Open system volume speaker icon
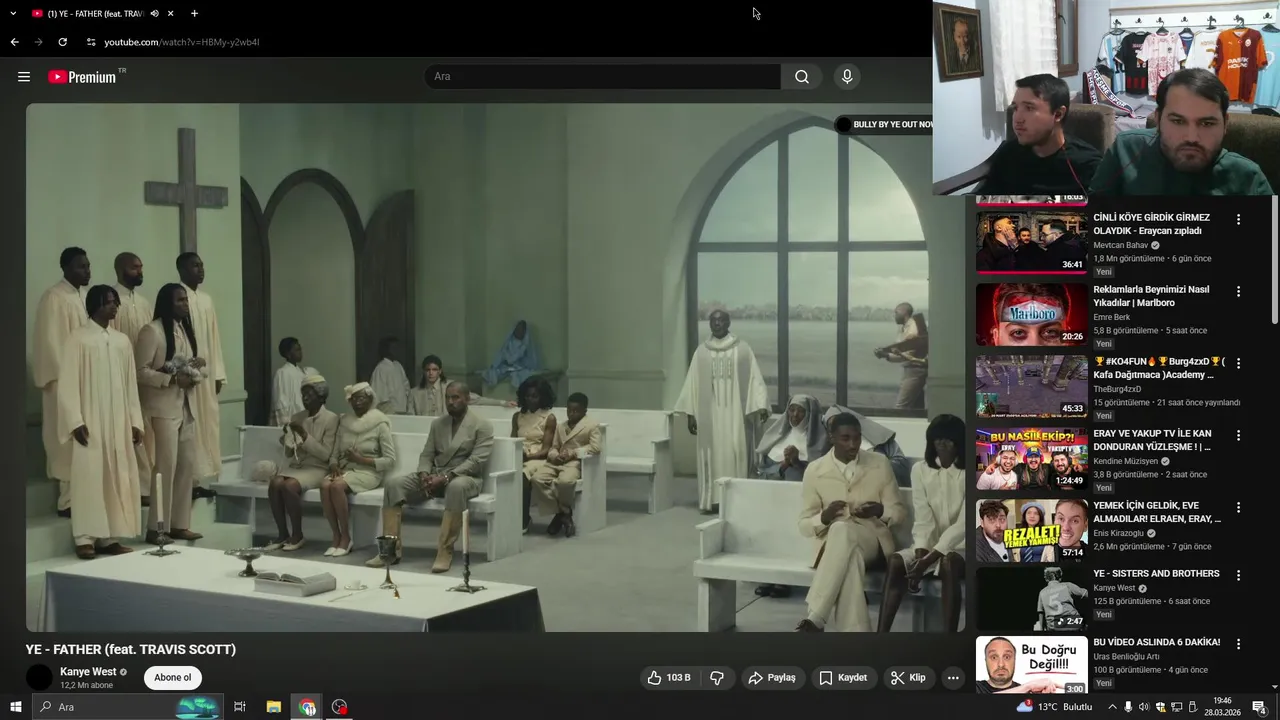The image size is (1280, 720). click(1144, 707)
